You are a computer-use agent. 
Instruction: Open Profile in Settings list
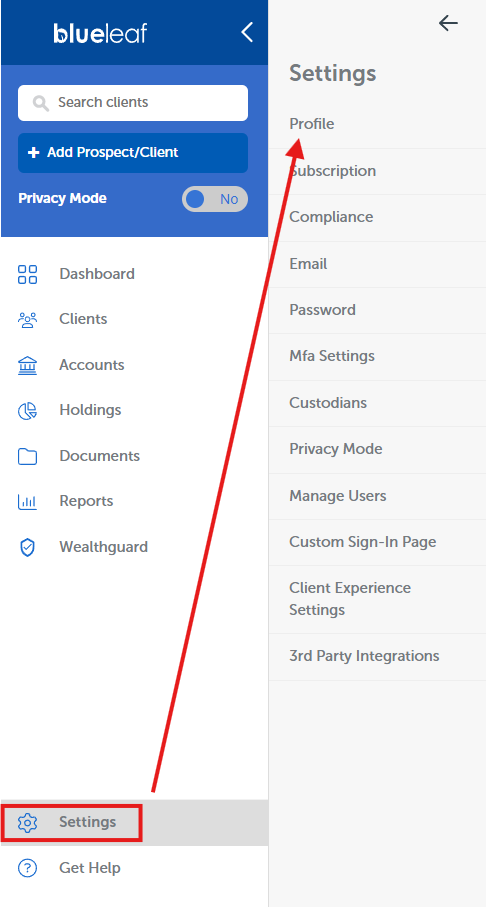tap(377, 124)
